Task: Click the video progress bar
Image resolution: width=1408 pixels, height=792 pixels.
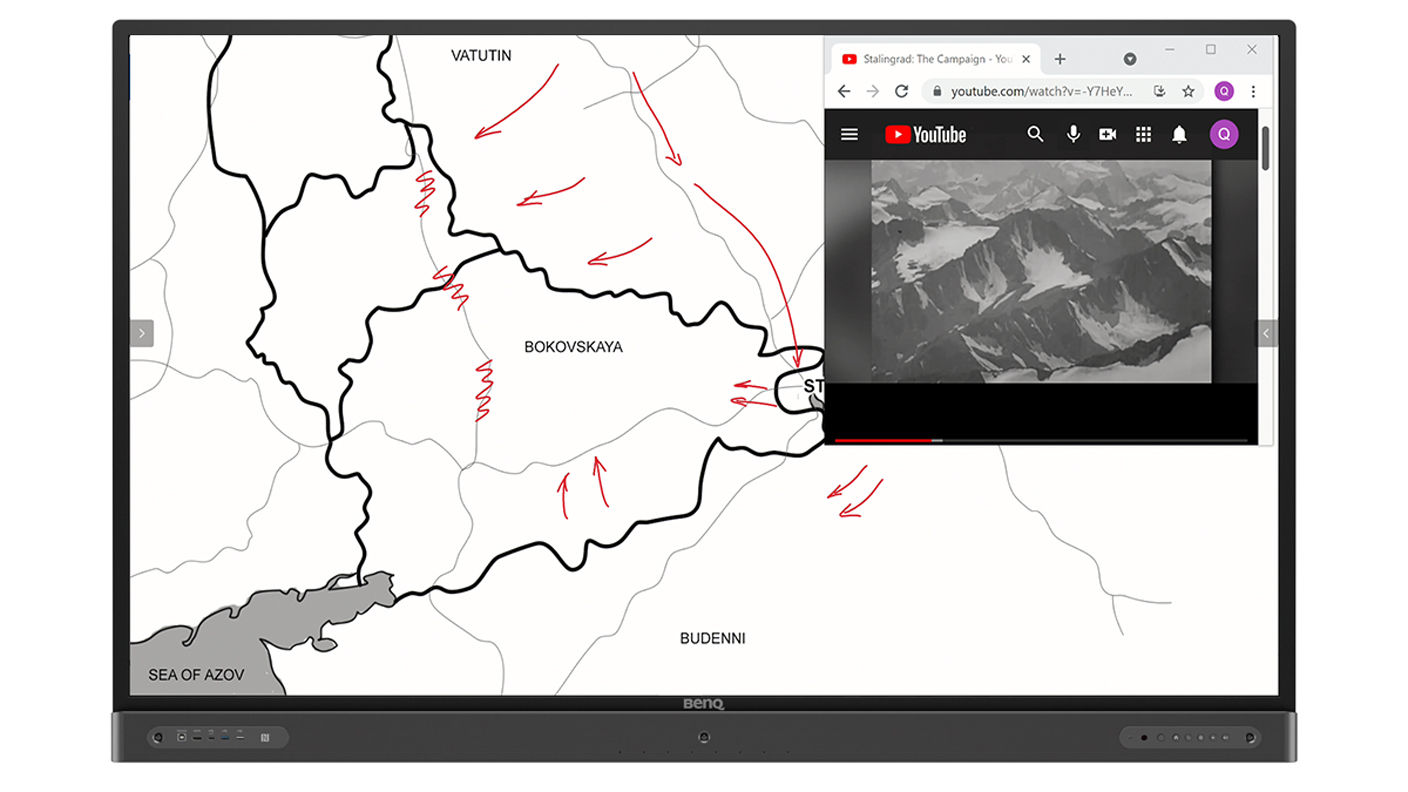Action: [1040, 440]
